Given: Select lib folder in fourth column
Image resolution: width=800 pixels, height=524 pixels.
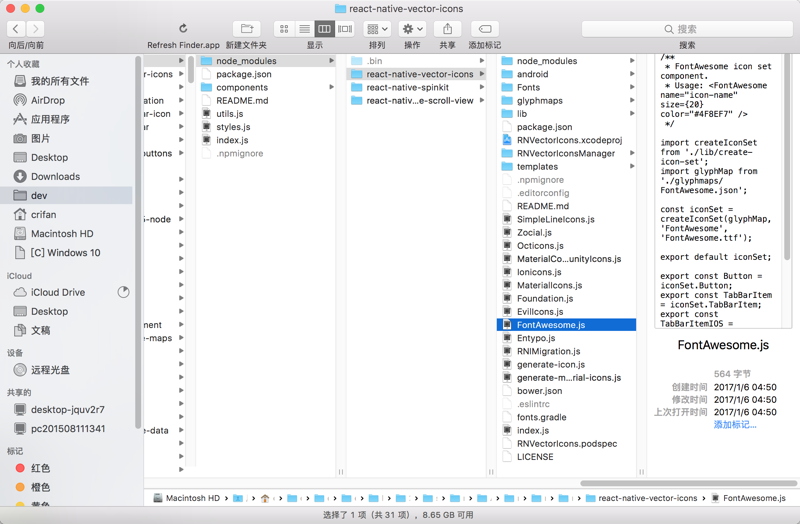Looking at the screenshot, I should tap(566, 114).
